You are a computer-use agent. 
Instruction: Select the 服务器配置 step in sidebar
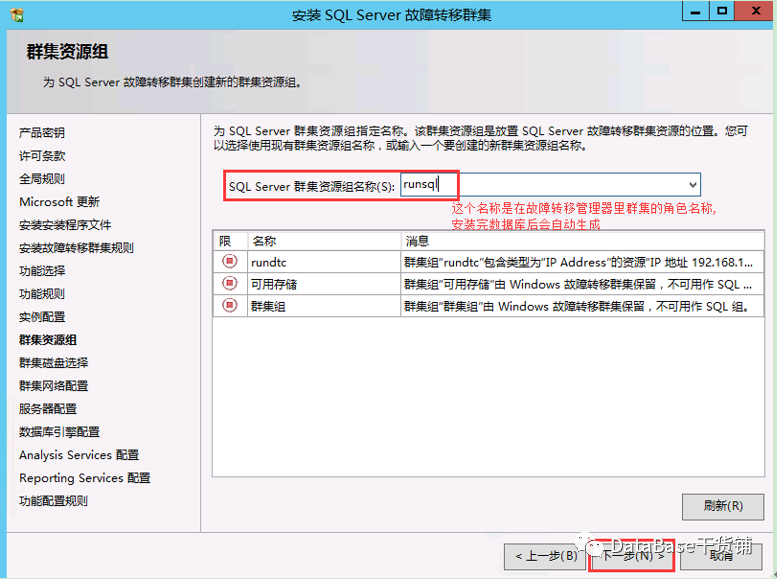[x=48, y=409]
